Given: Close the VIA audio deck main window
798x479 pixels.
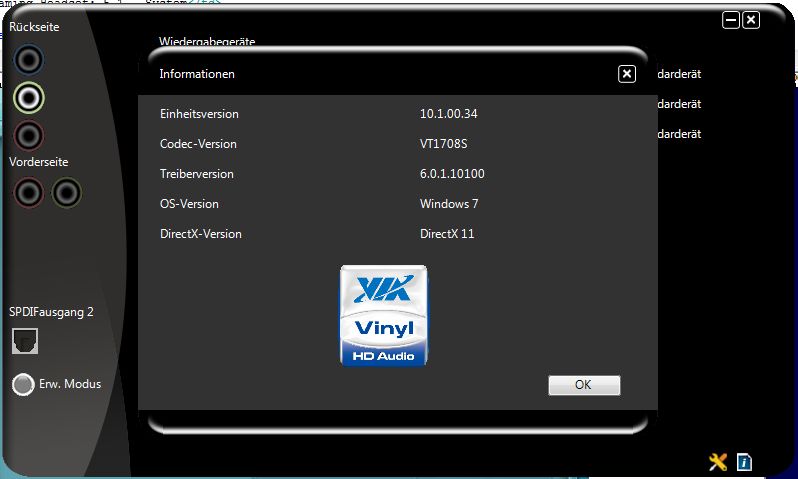Looking at the screenshot, I should 751,20.
